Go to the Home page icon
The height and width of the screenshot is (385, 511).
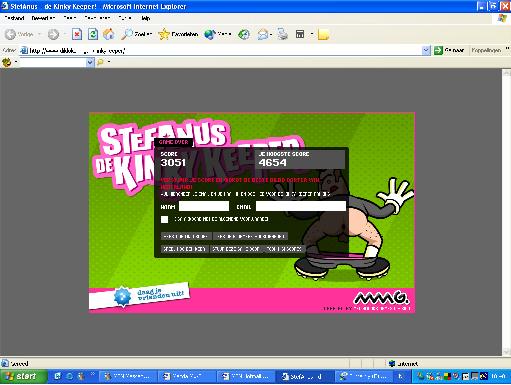[x=109, y=34]
